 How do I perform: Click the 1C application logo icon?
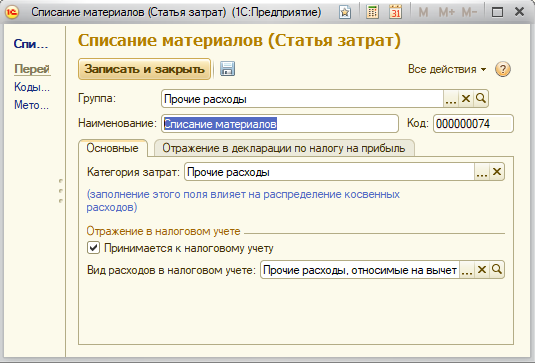coord(12,12)
